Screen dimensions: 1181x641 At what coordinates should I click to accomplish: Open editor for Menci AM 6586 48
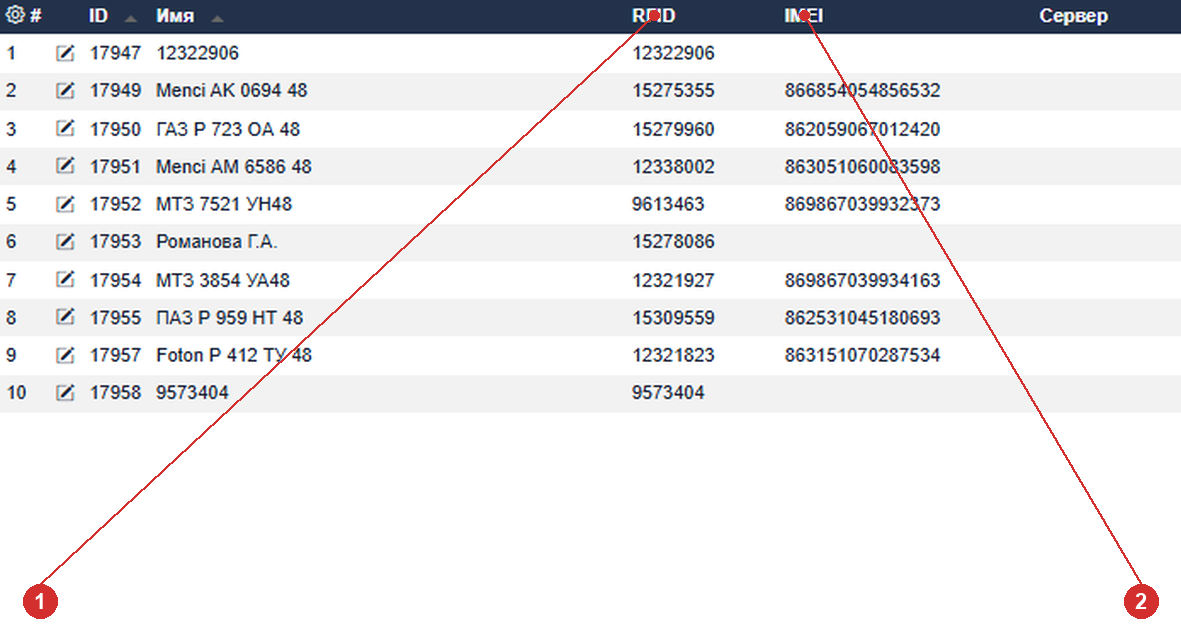tap(66, 166)
